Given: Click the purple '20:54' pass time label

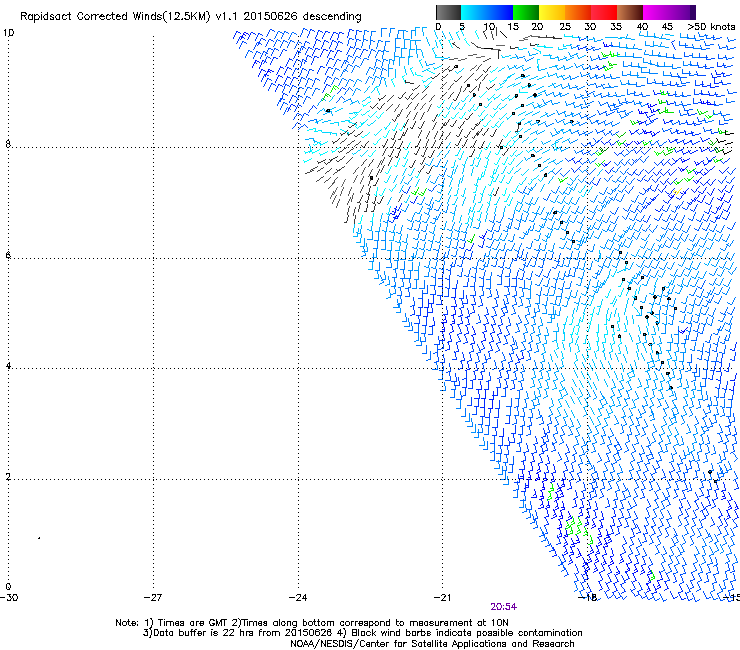Looking at the screenshot, I should tap(503, 607).
